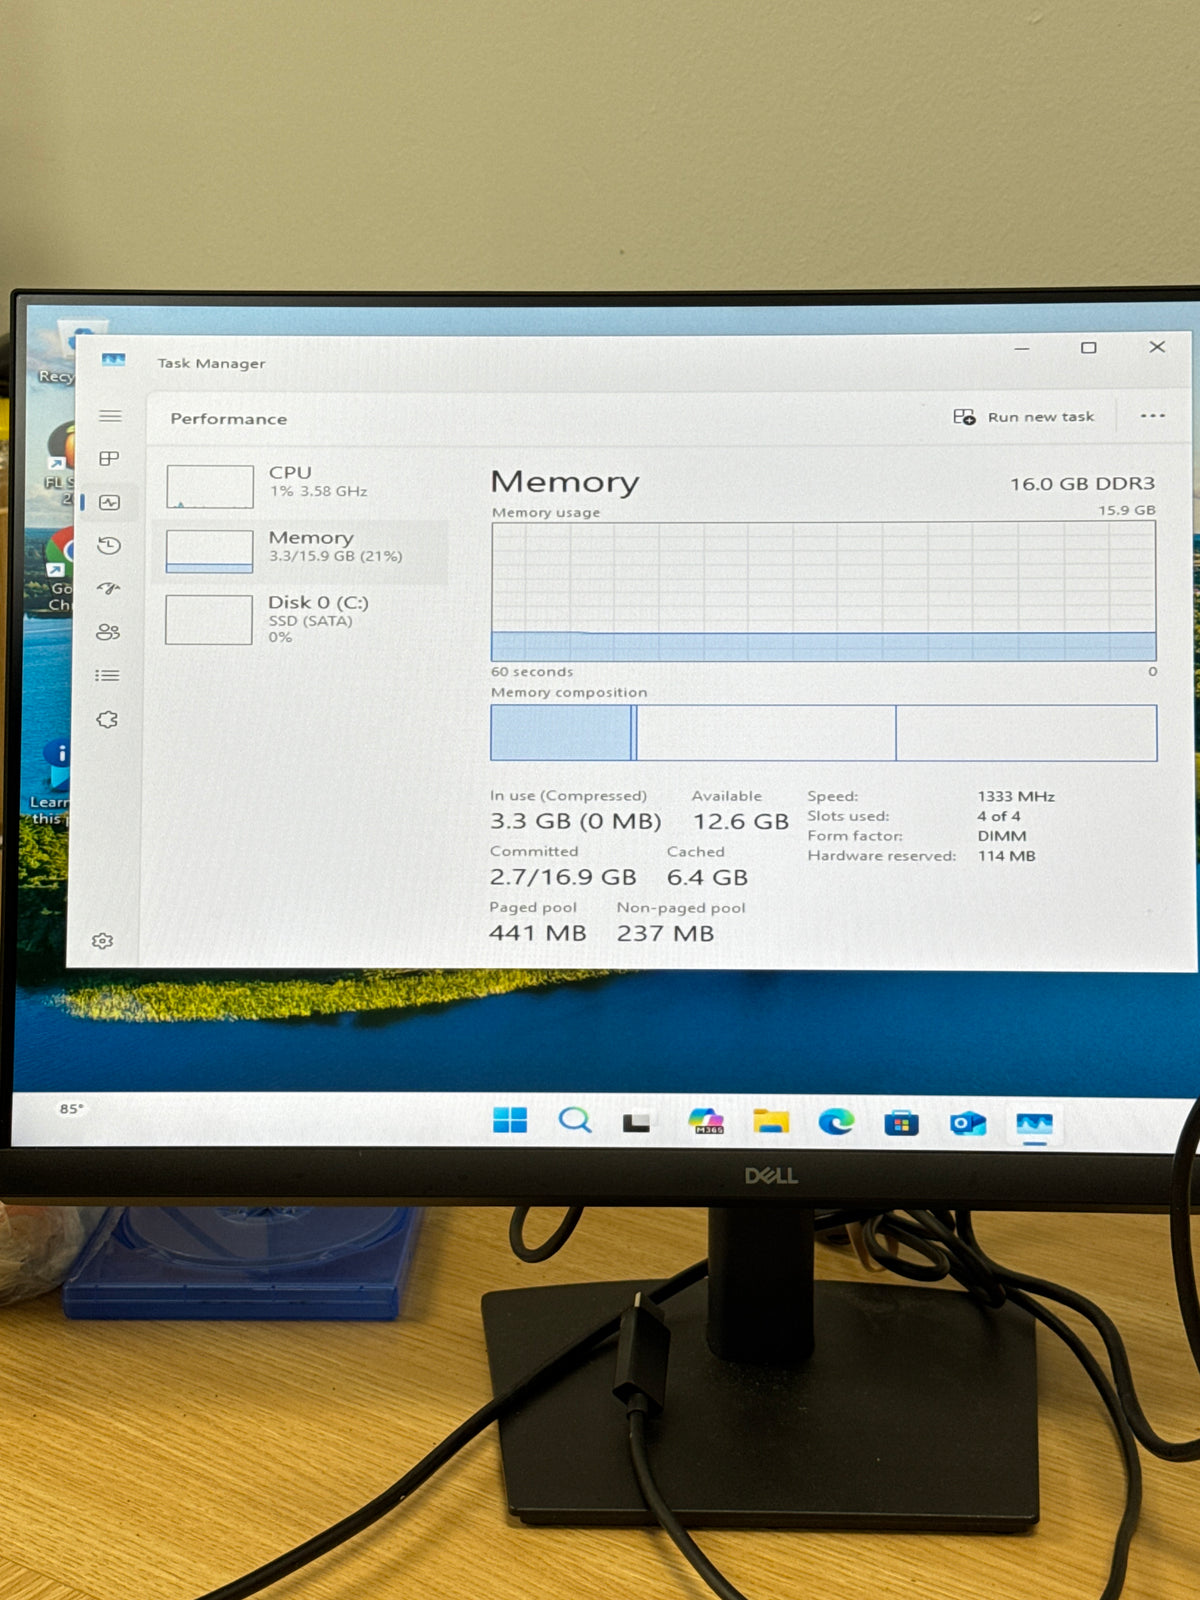This screenshot has height=1600, width=1200.
Task: Open the App history page icon
Action: [x=109, y=545]
